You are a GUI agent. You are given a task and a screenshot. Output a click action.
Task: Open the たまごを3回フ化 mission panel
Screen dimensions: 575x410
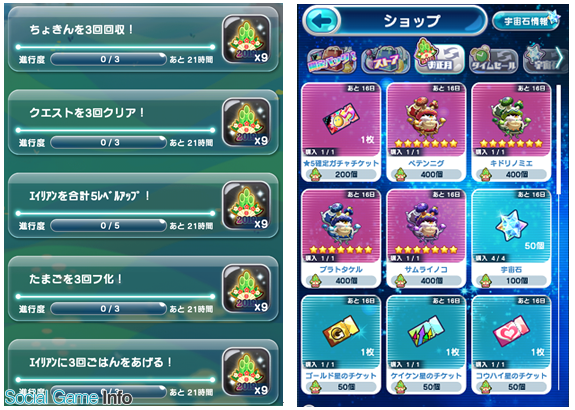click(x=143, y=289)
